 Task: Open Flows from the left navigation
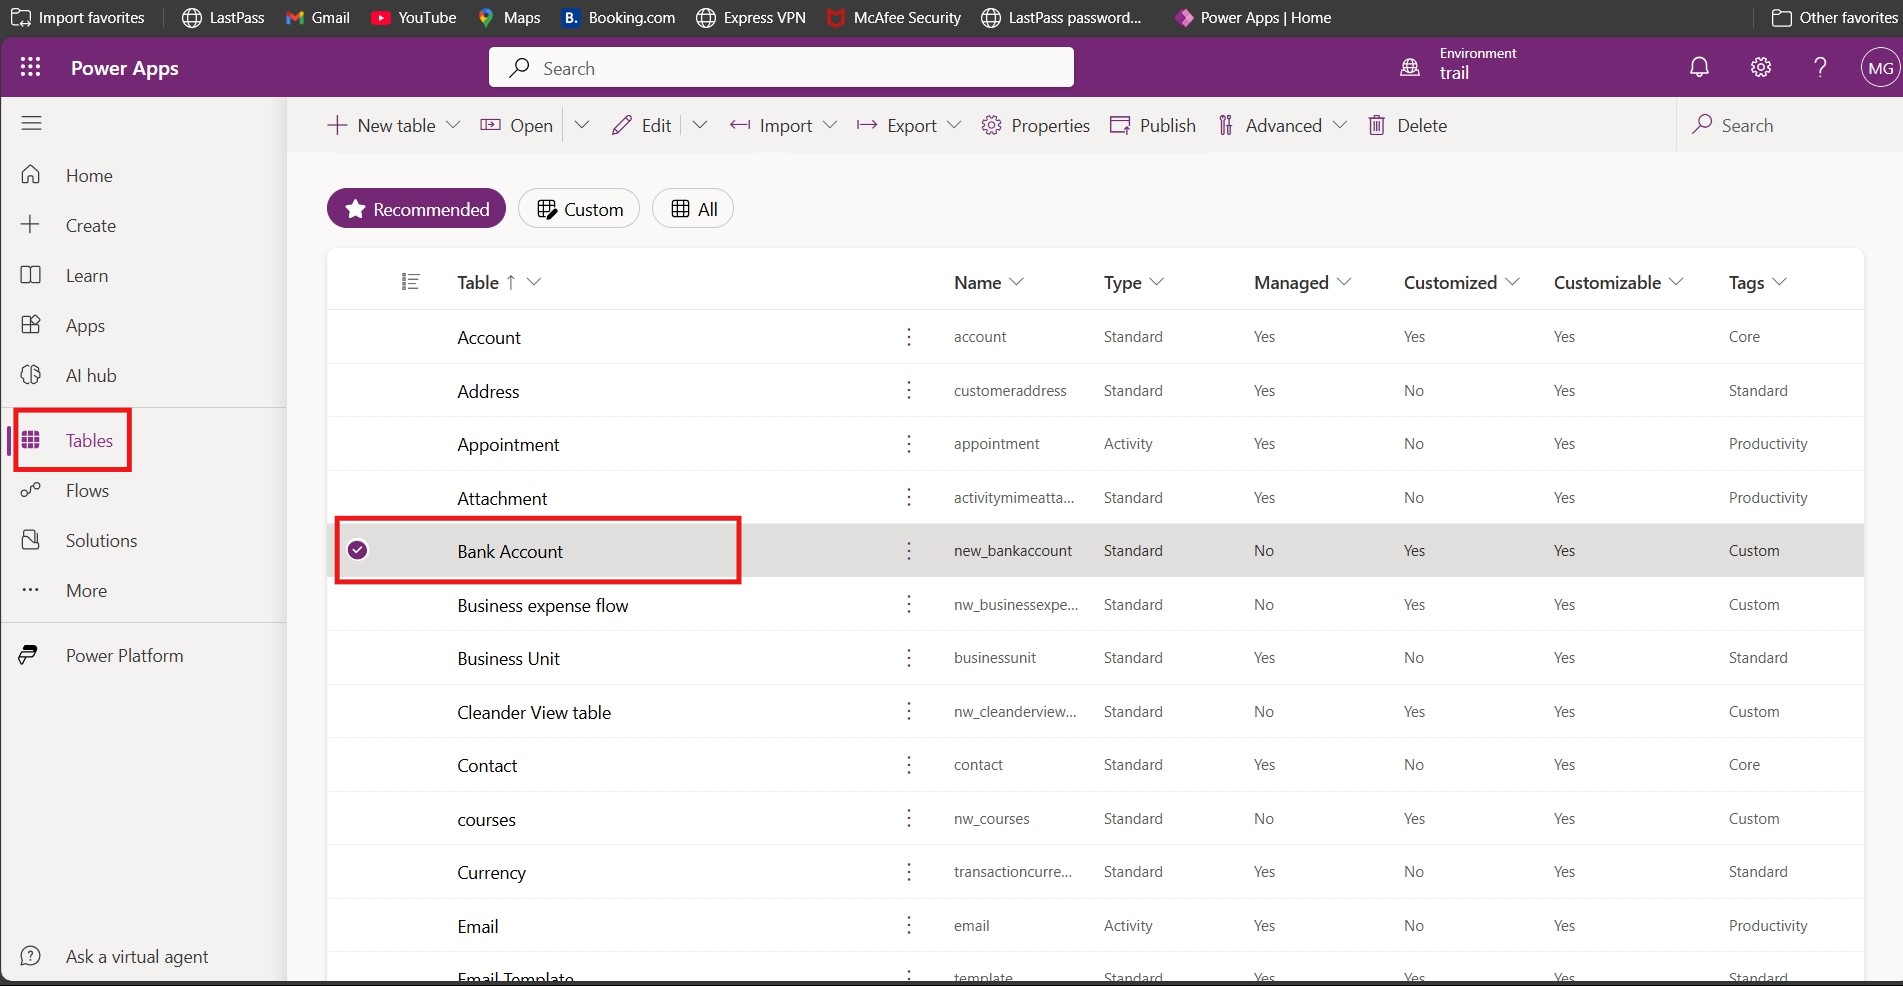coord(87,491)
